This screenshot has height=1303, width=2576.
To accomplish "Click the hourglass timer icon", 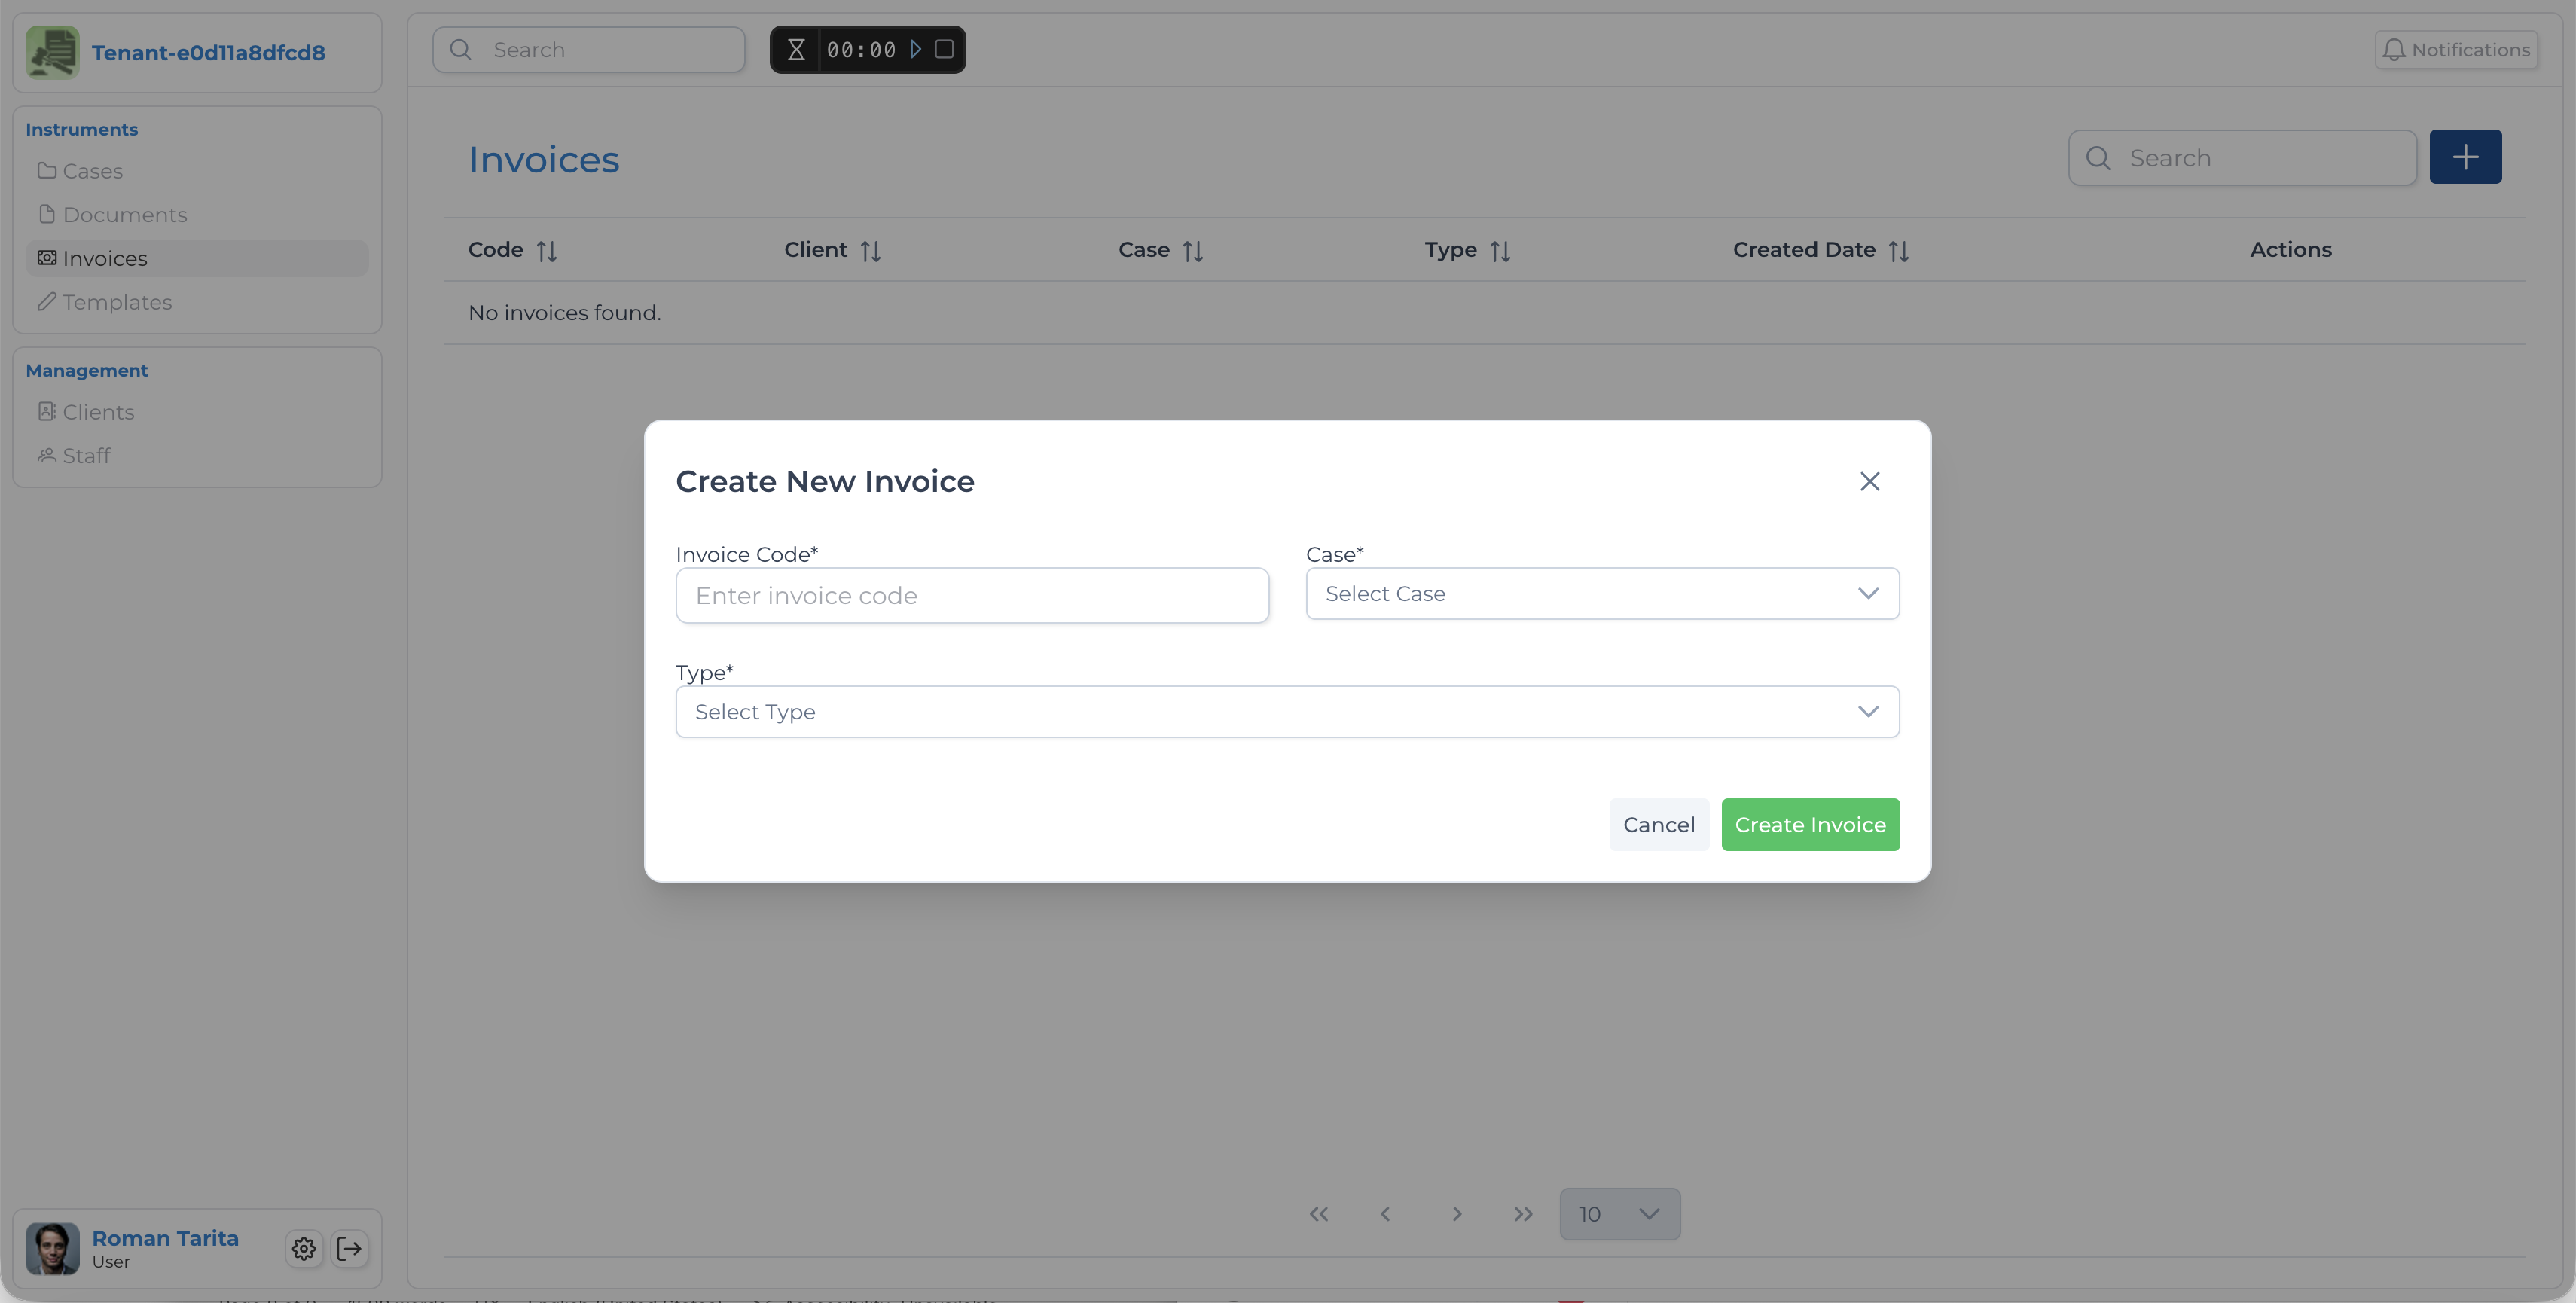I will click(796, 49).
